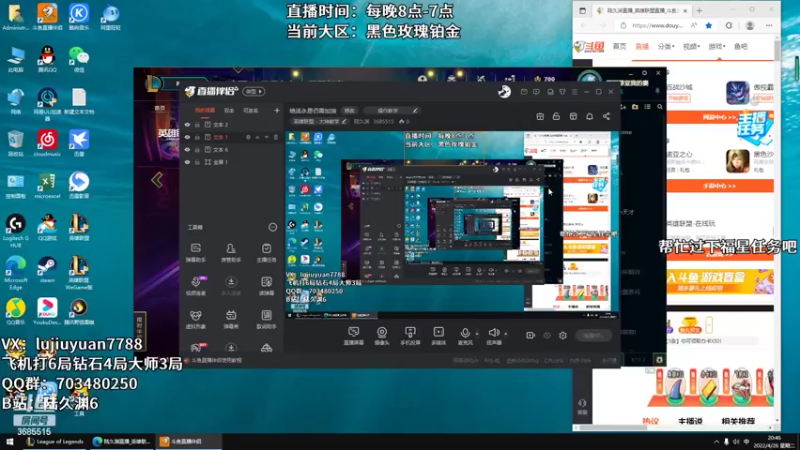This screenshot has width=800, height=450.
Task: Open 歌词助手 lyrics tool
Action: [266, 319]
